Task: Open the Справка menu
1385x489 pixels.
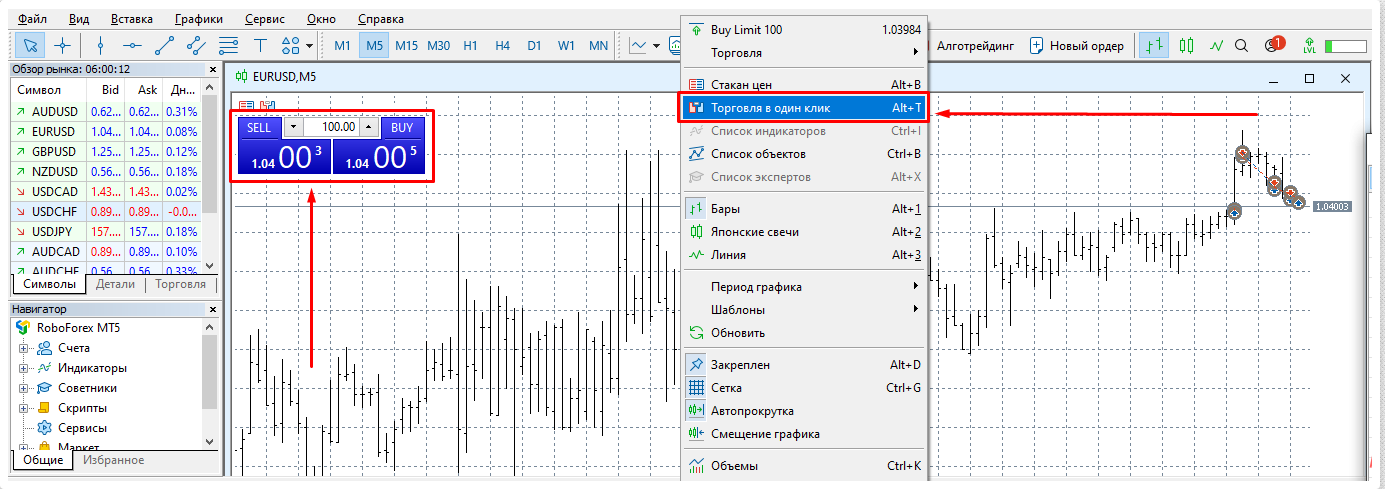Action: tap(380, 19)
